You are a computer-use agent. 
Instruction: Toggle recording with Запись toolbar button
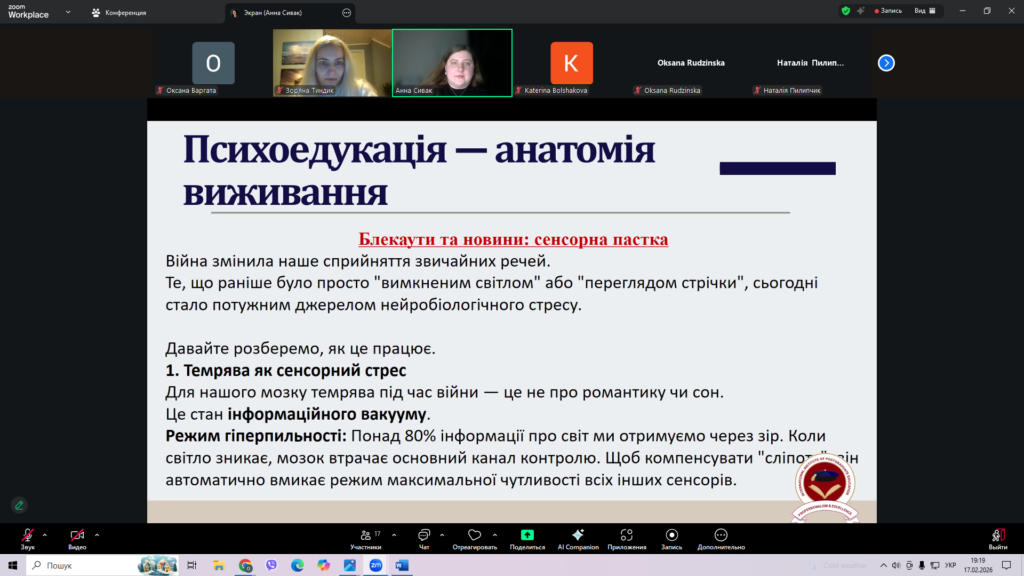point(671,536)
